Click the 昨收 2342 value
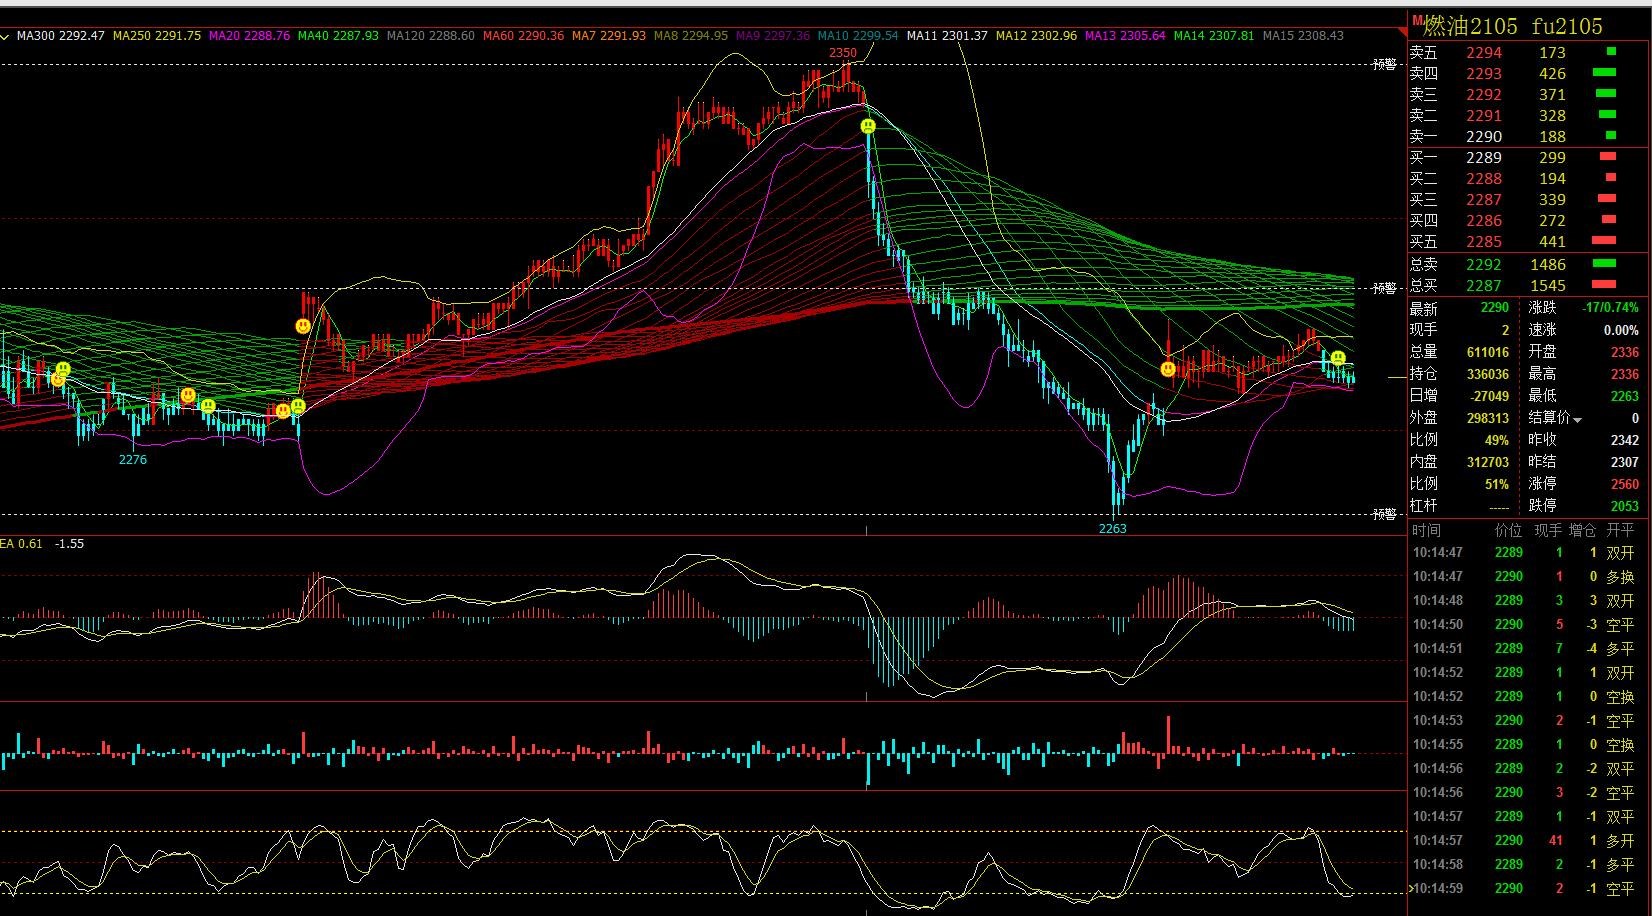The width and height of the screenshot is (1652, 916). coord(1625,440)
